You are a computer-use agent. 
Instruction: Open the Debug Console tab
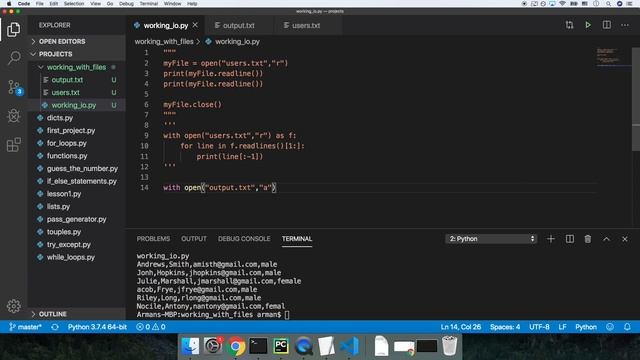point(244,239)
